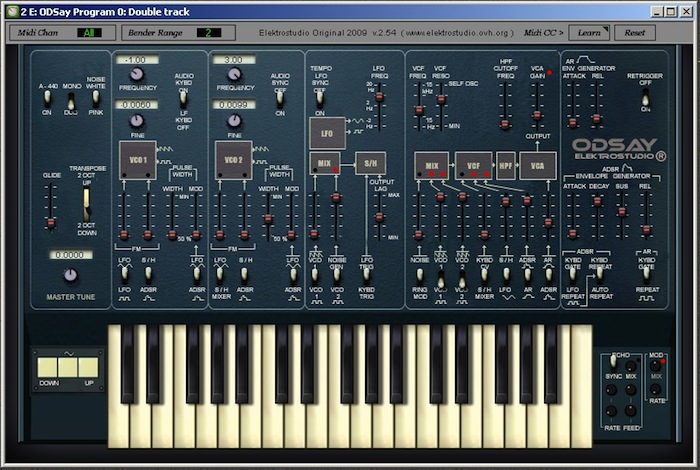Click VCO 2 fine value field 0.0059

pyautogui.click(x=234, y=105)
